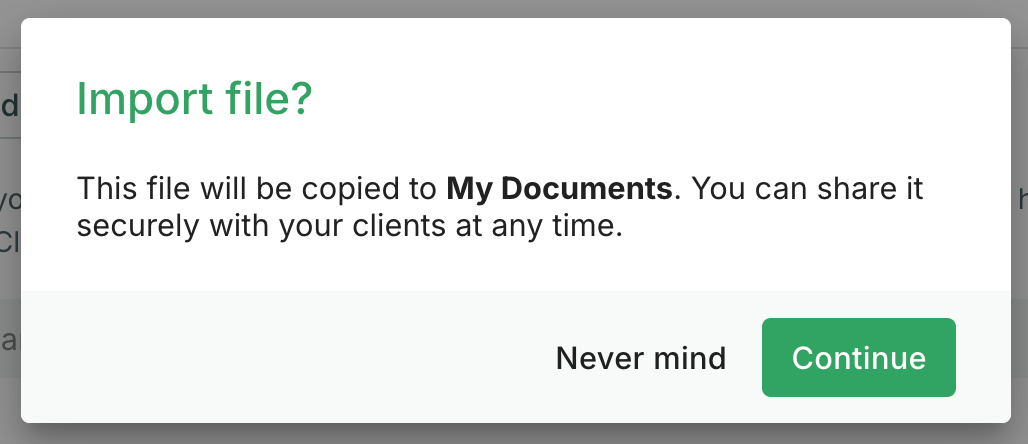Click the bold 'My Documents' text

pos(559,189)
